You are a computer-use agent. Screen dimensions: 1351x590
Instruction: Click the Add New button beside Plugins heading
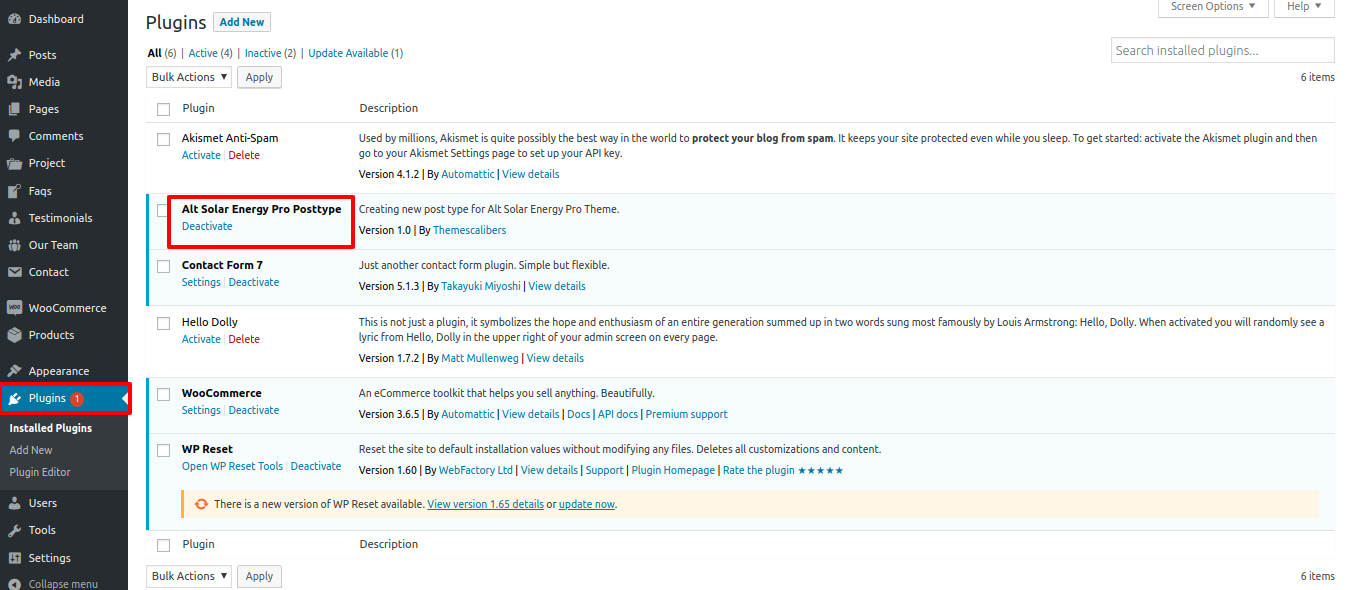(242, 22)
